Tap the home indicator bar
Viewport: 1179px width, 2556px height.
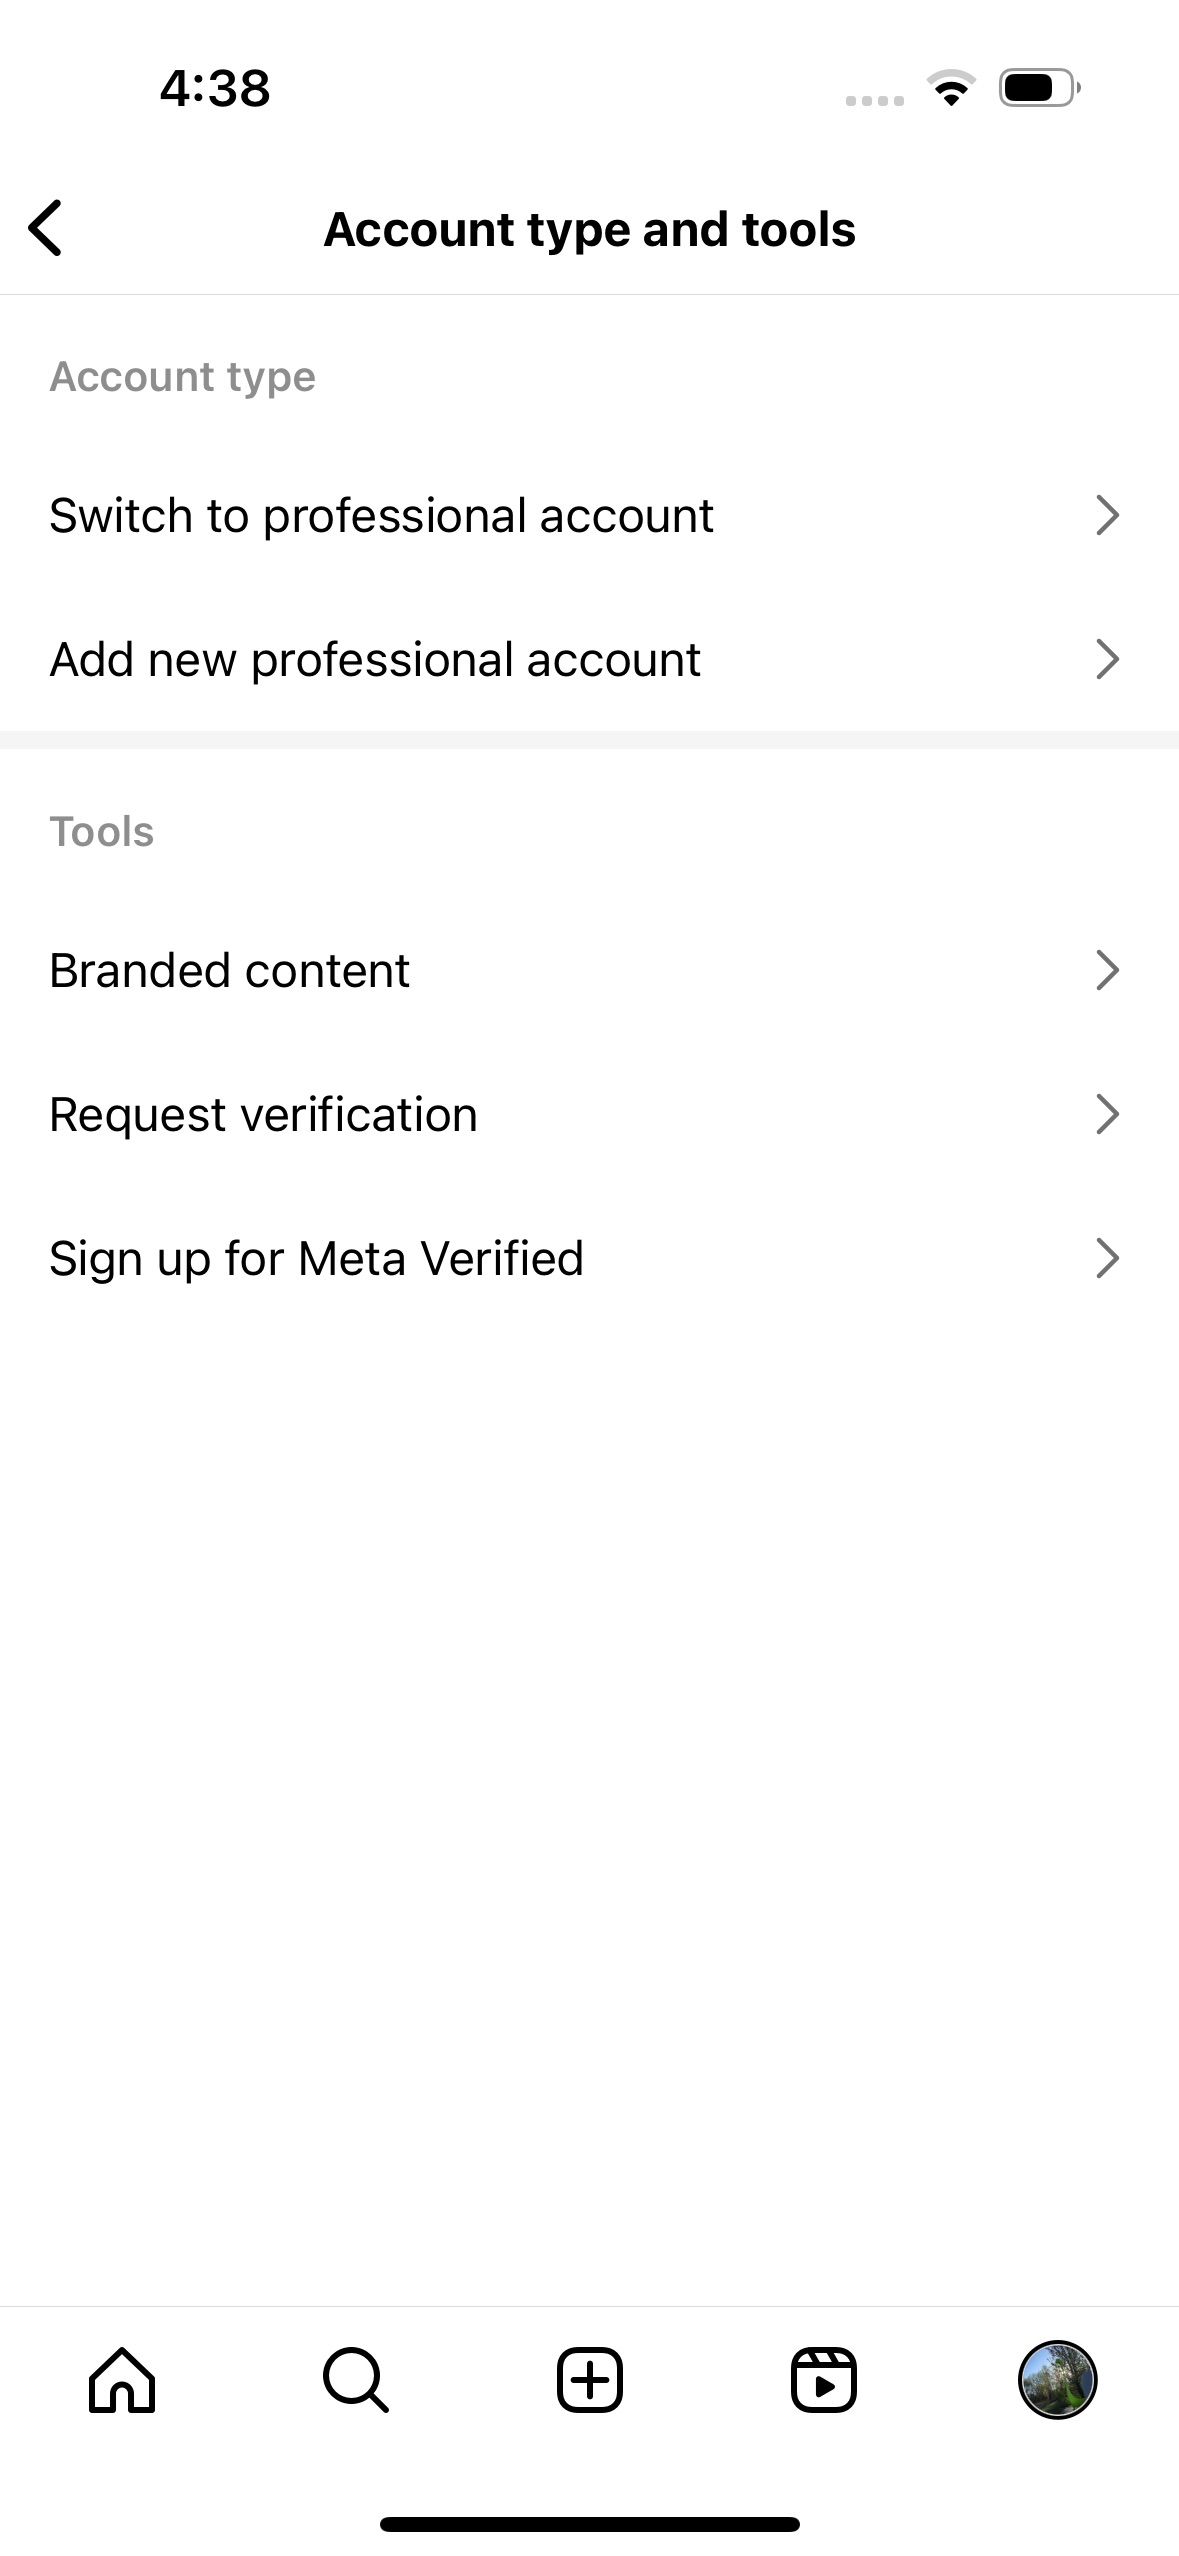(x=589, y=2524)
